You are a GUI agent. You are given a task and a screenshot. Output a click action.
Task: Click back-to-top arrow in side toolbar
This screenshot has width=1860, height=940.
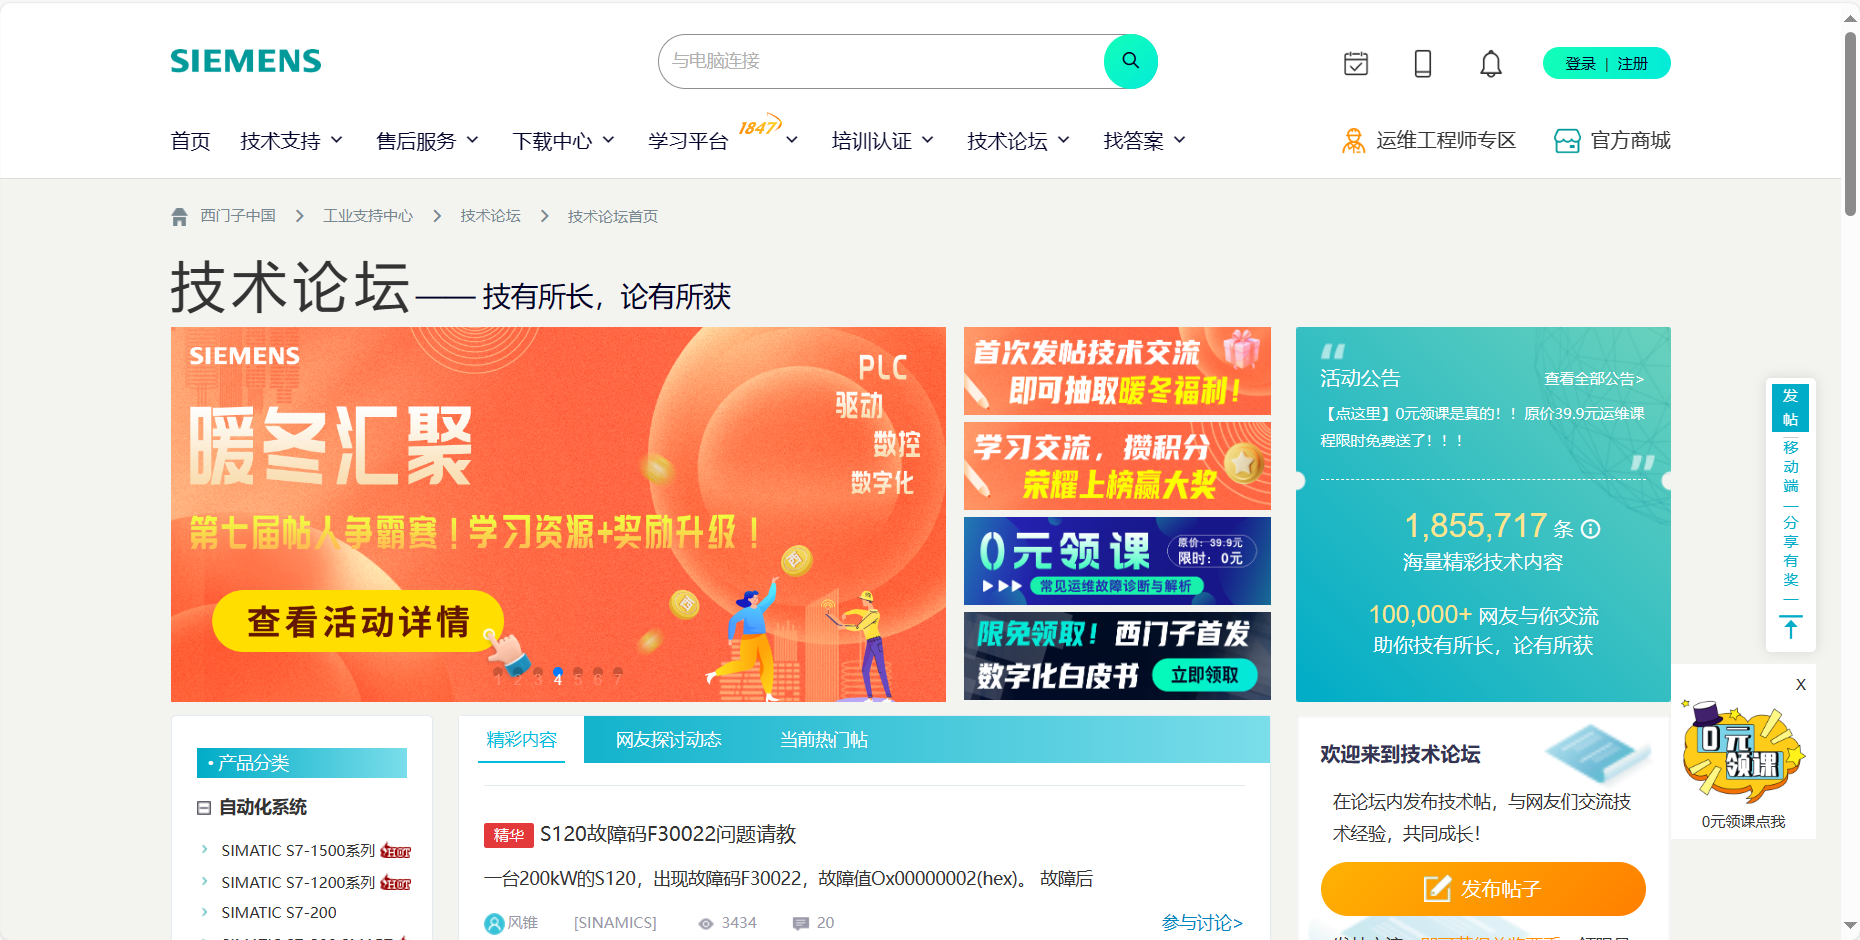1790,629
